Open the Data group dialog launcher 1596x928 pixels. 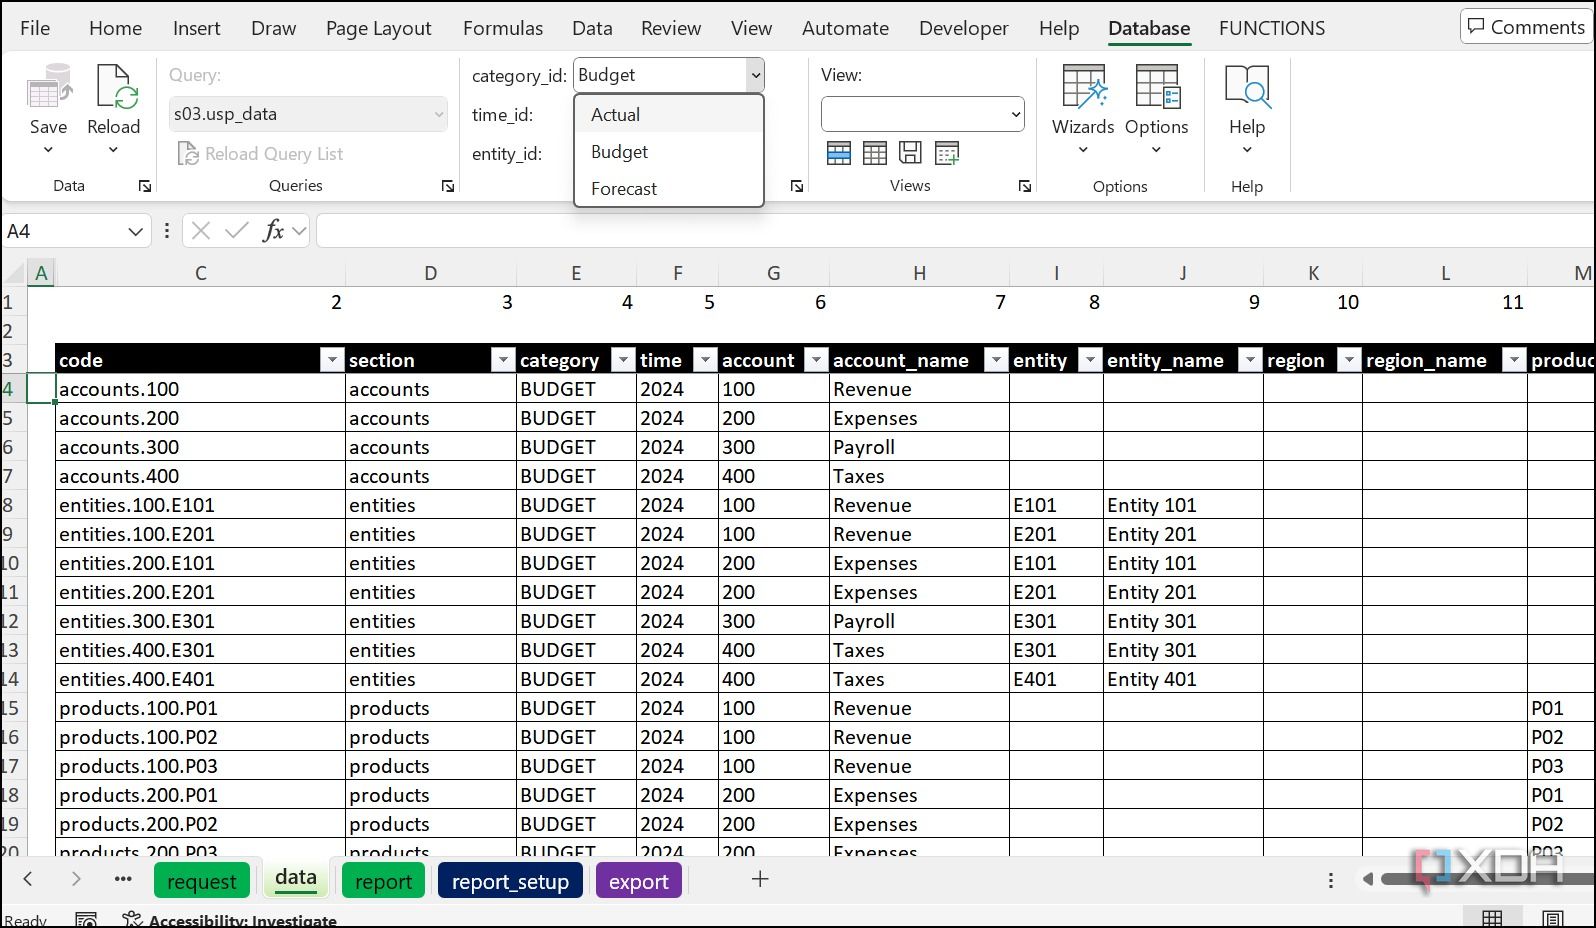point(145,186)
